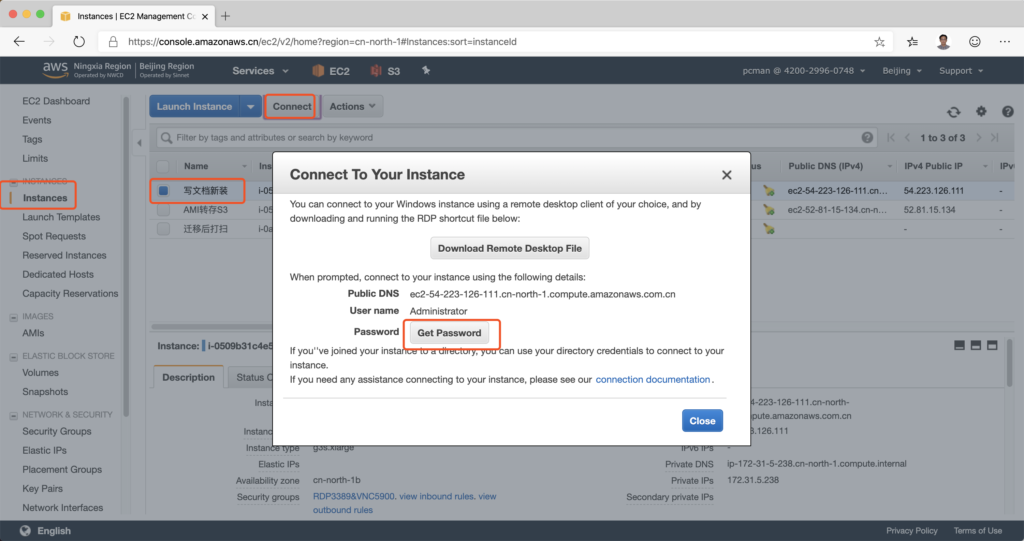
Task: Select the AMI转存S3 instance checkbox
Action: [x=164, y=210]
